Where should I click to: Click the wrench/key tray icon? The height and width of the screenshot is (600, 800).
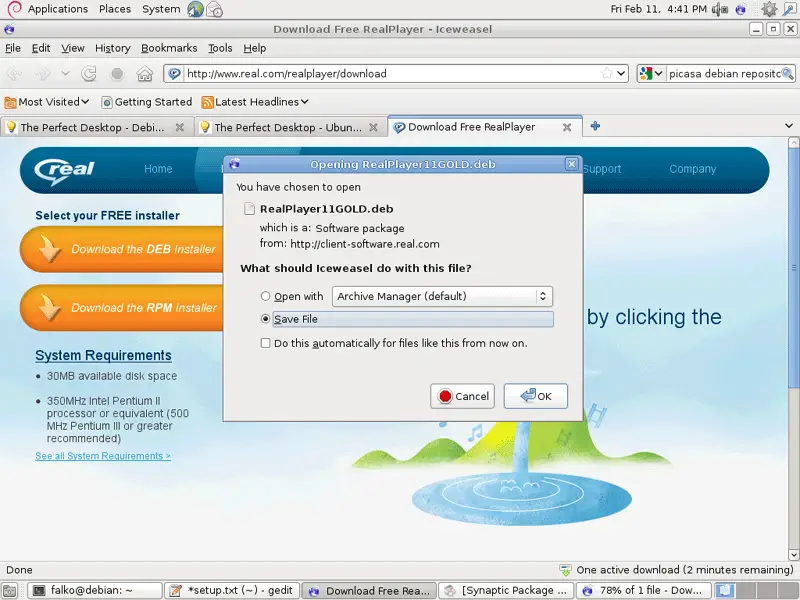[789, 9]
